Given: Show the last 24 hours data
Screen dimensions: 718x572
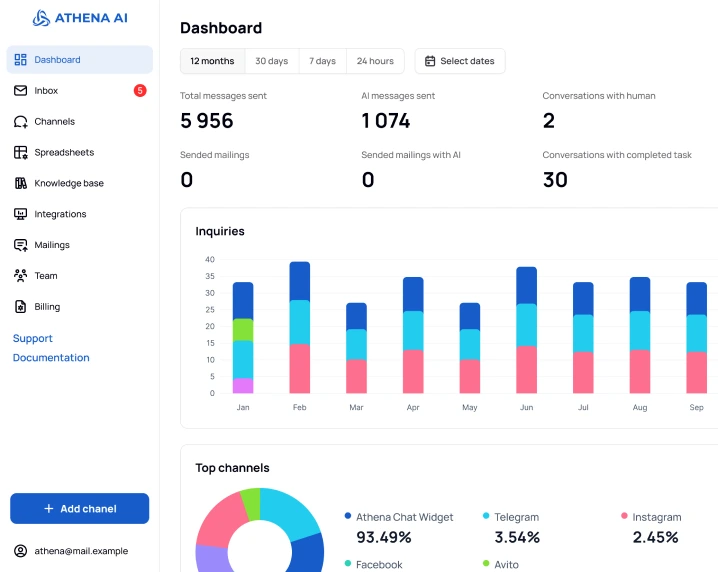Looking at the screenshot, I should coord(375,61).
